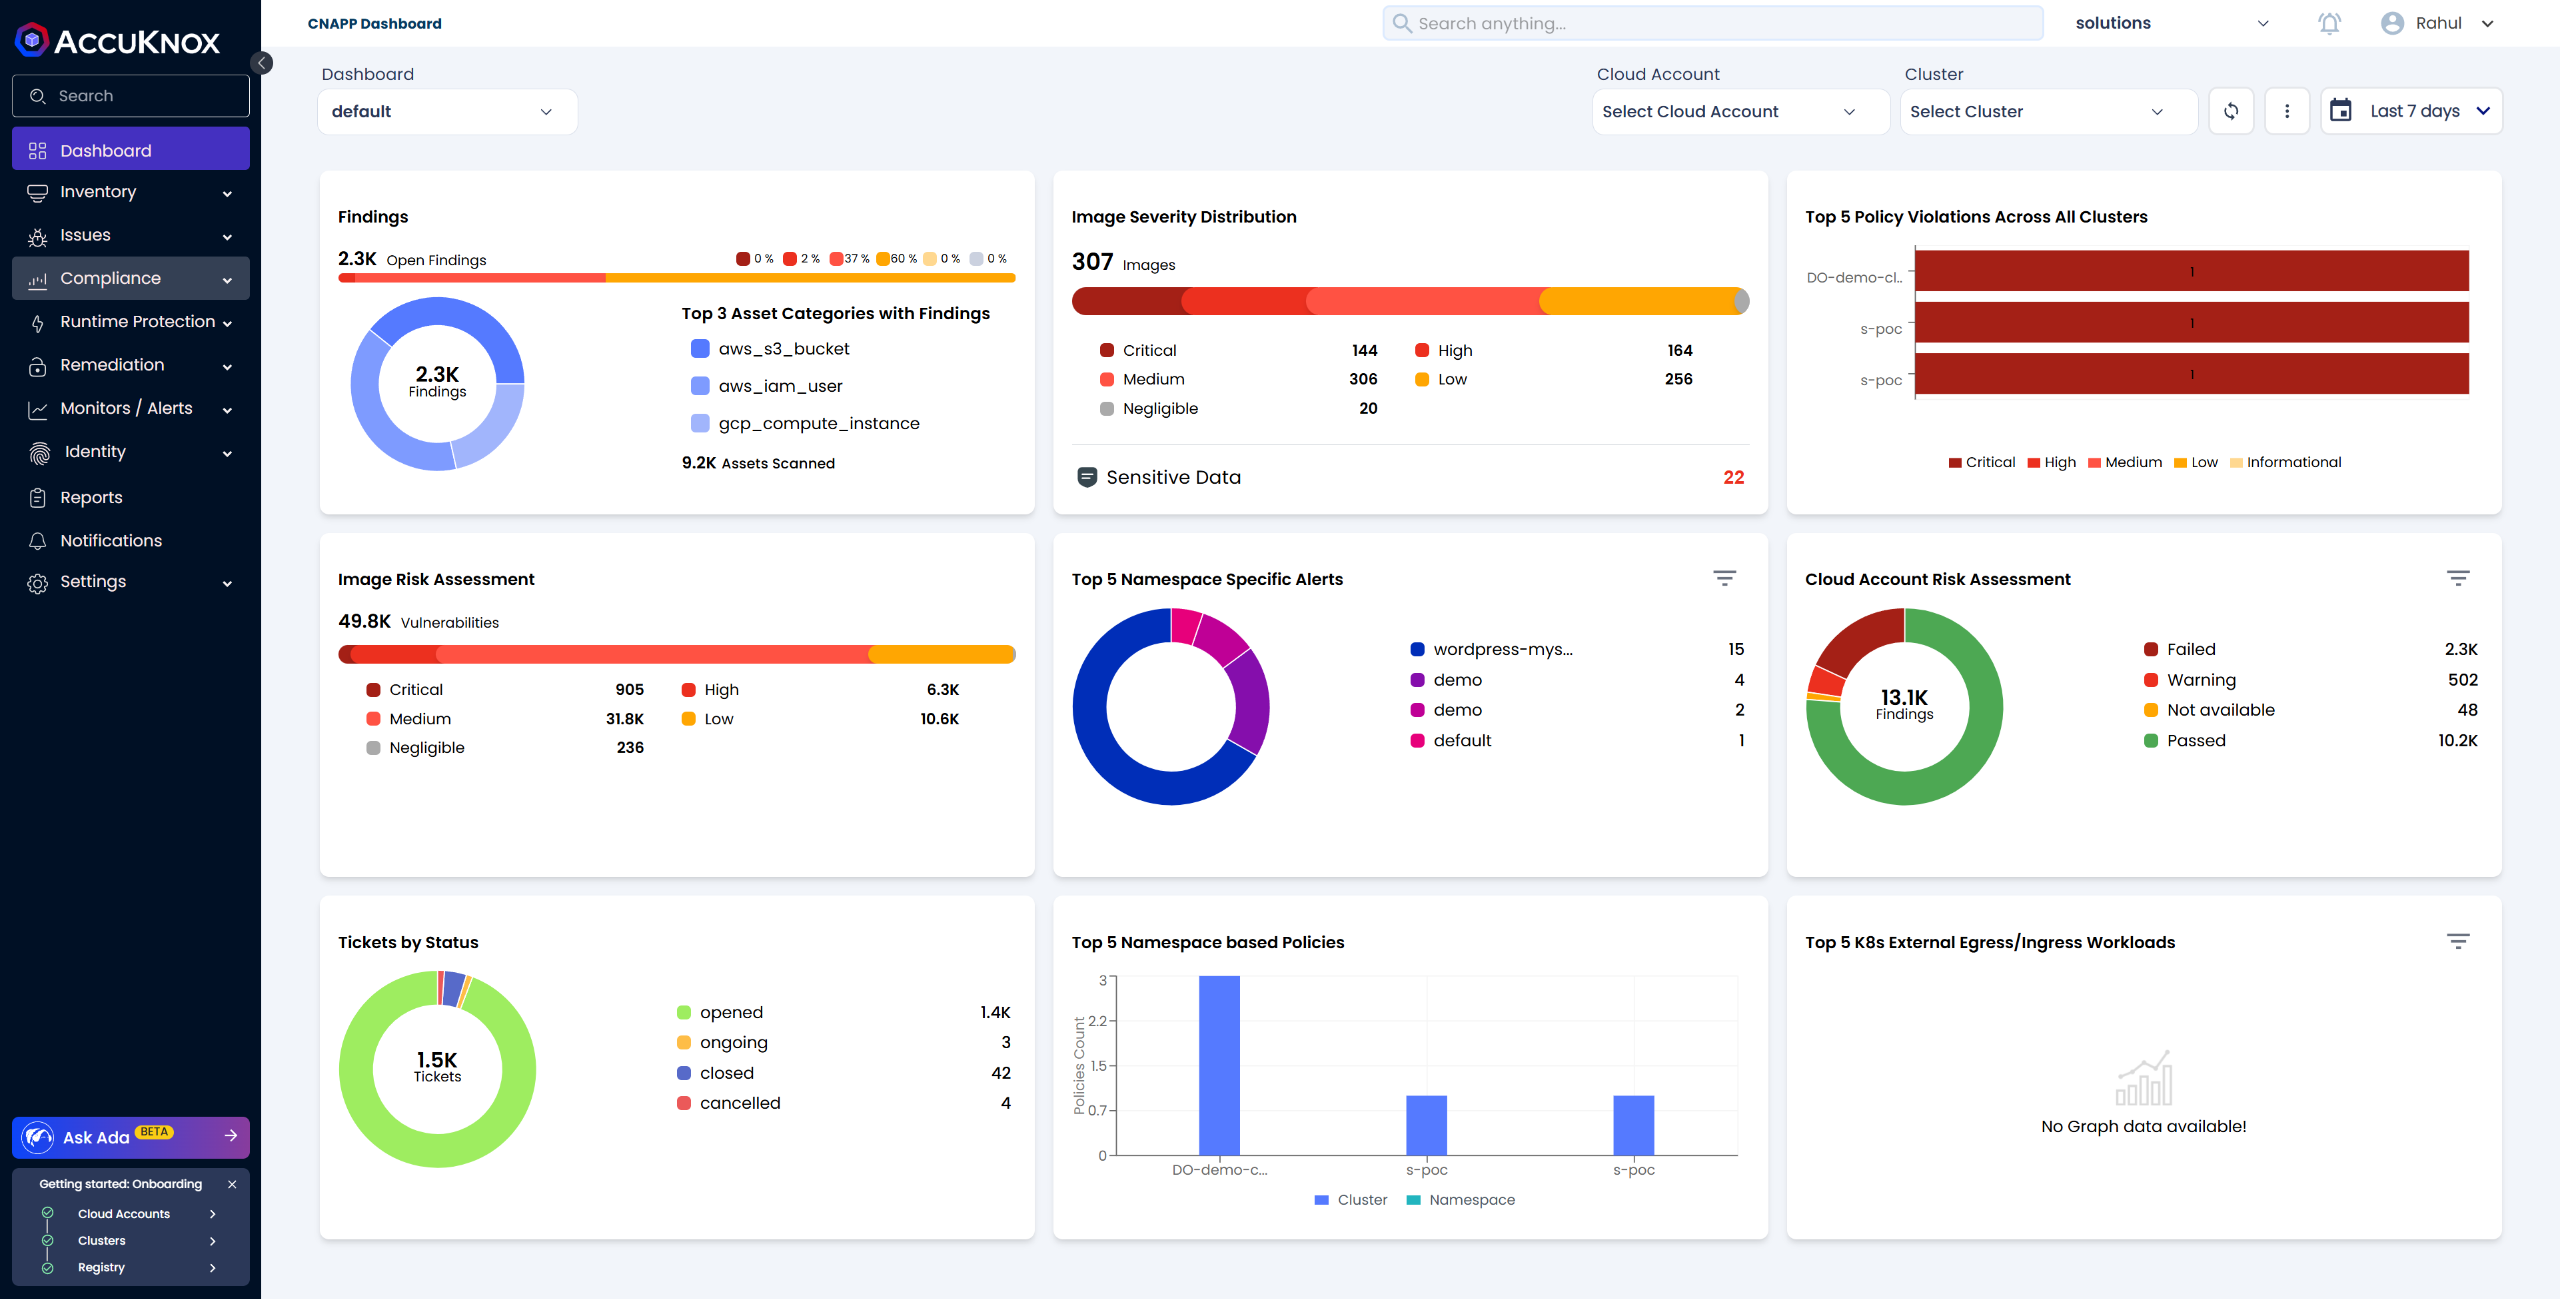Open the Select Cluster dropdown

(x=2047, y=111)
